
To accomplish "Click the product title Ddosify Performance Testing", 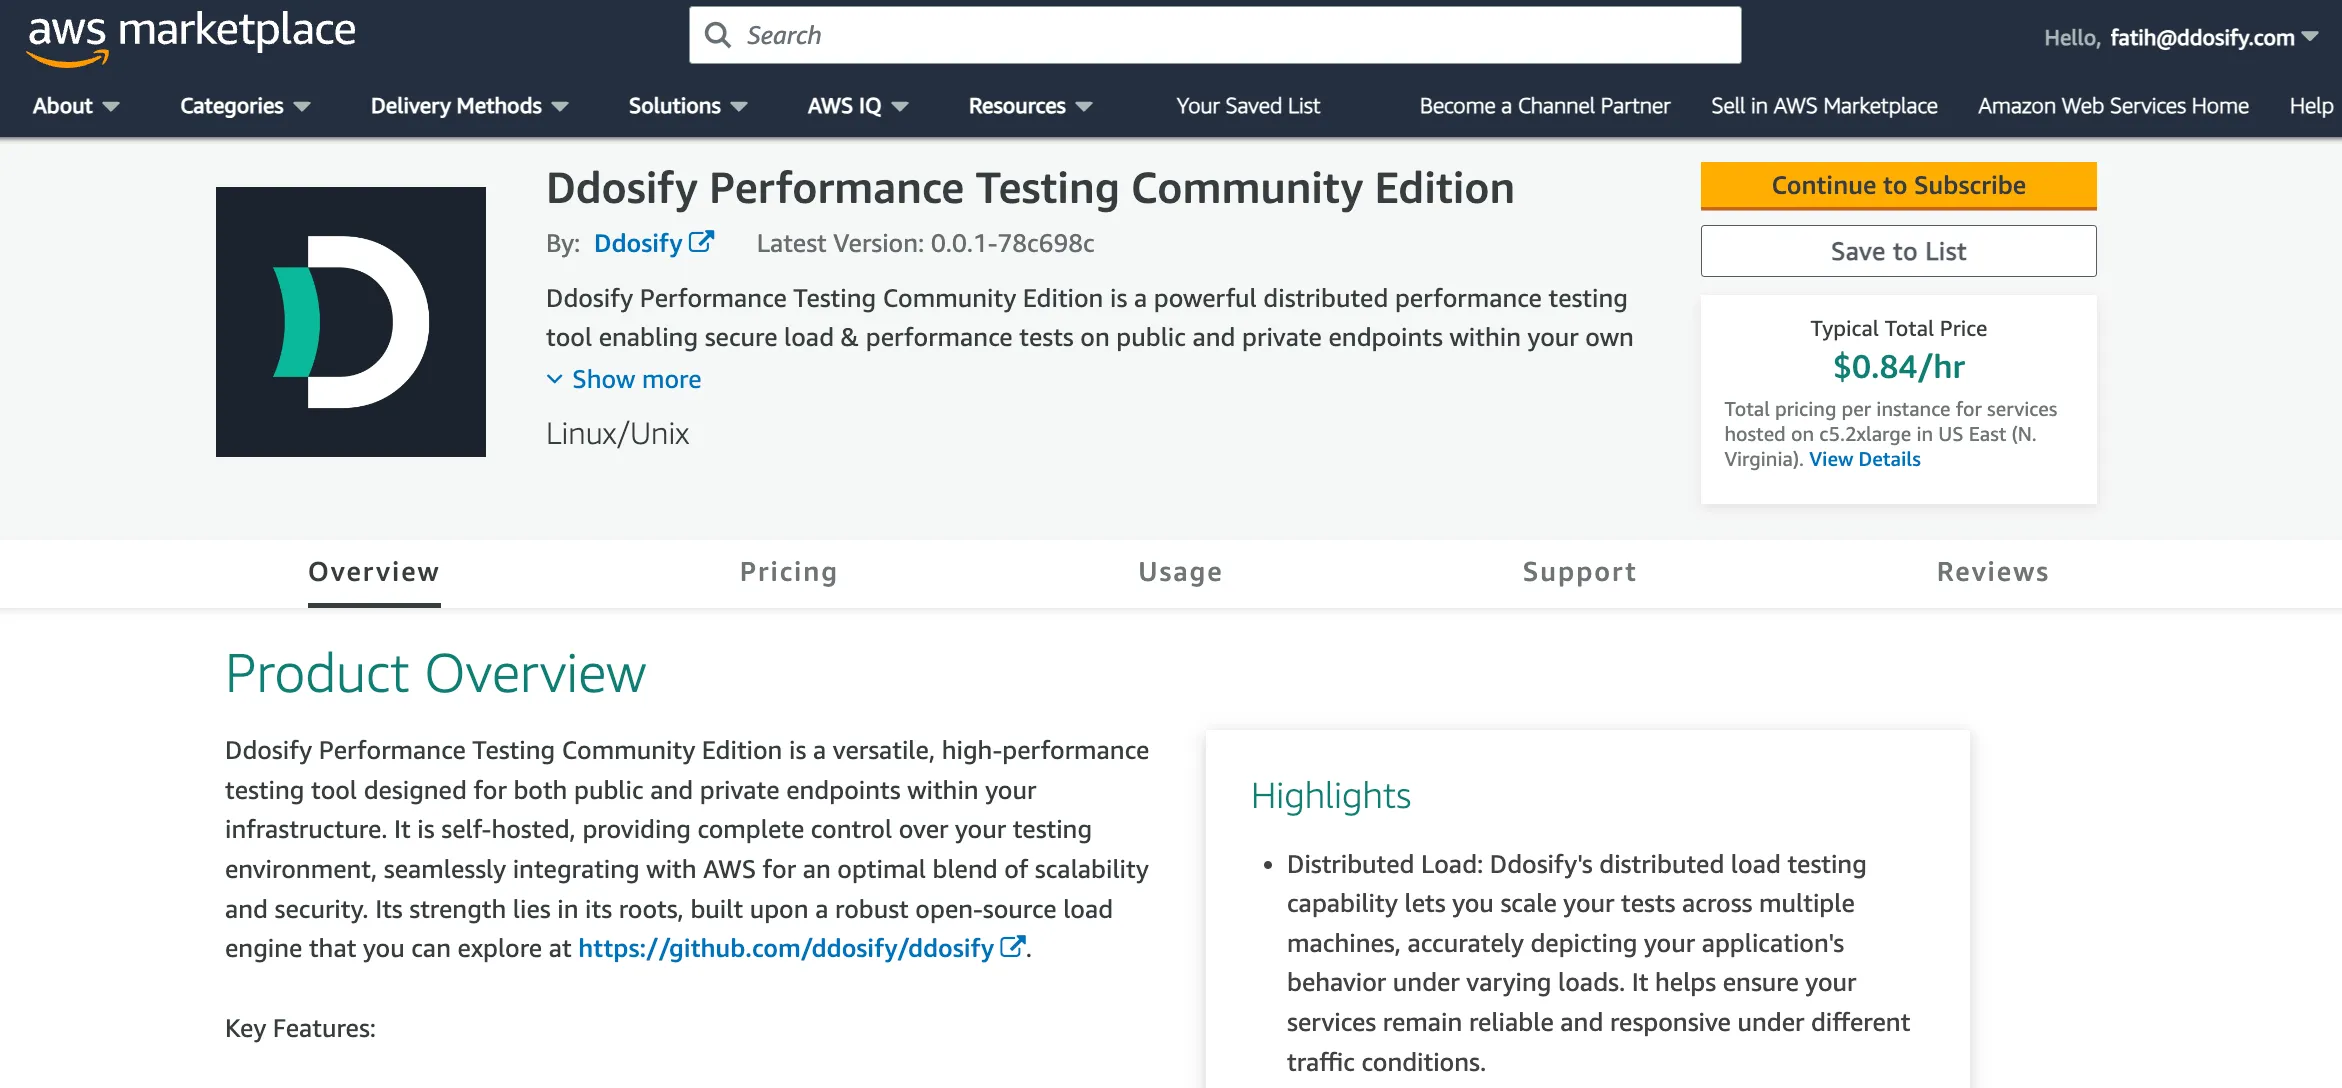I will coord(1030,189).
